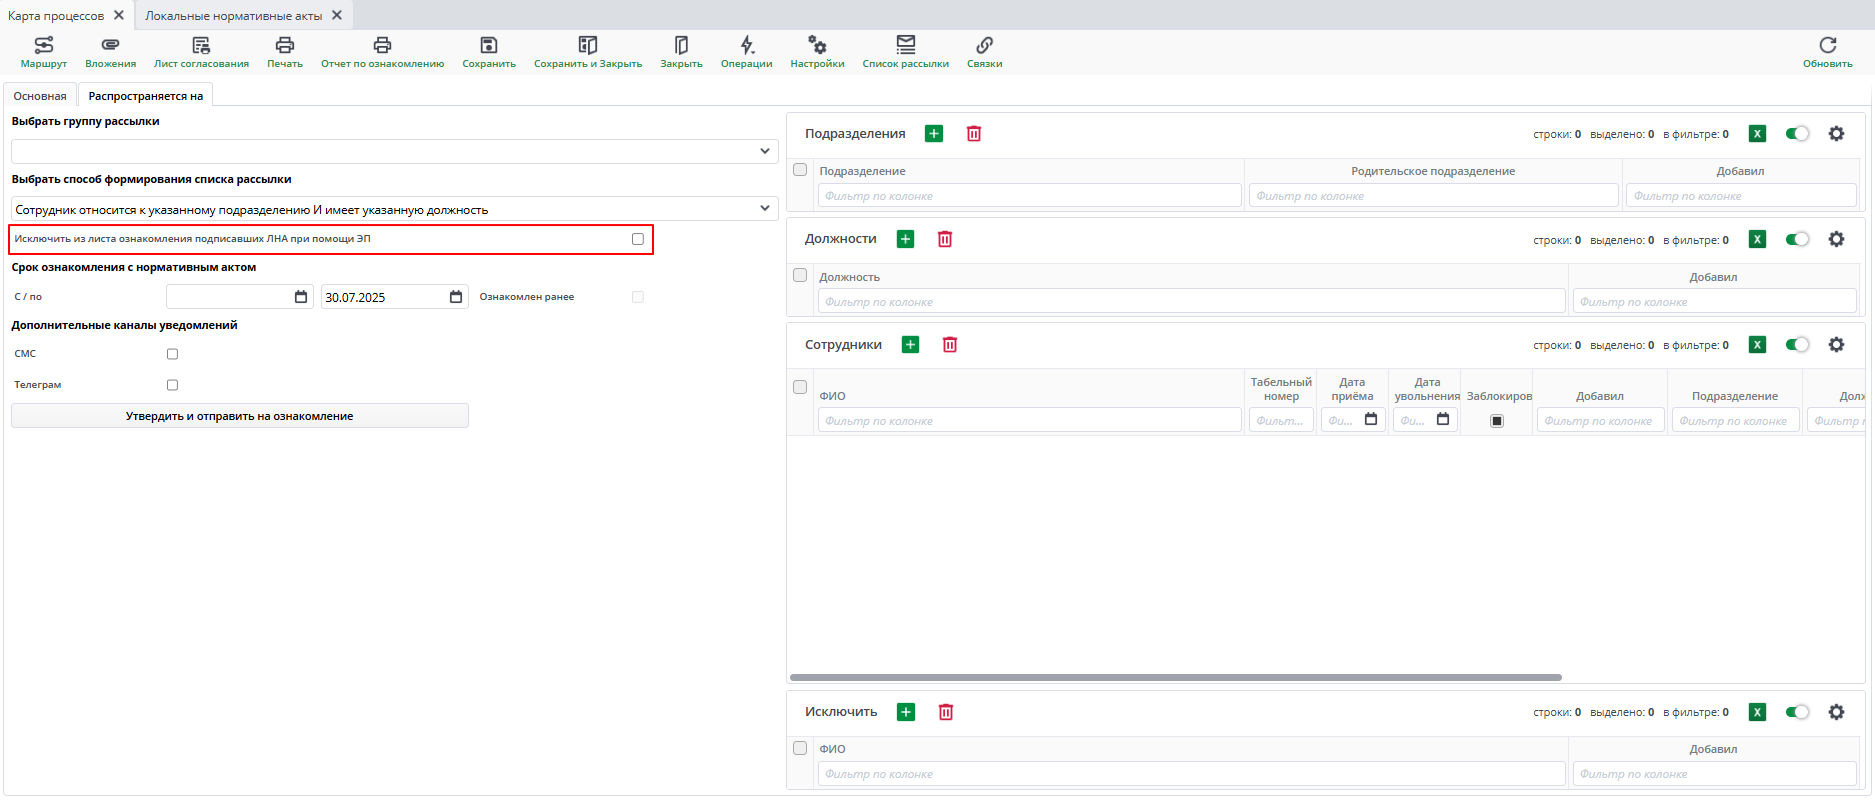Open Дата приёма filter calendar

pyautogui.click(x=1371, y=420)
